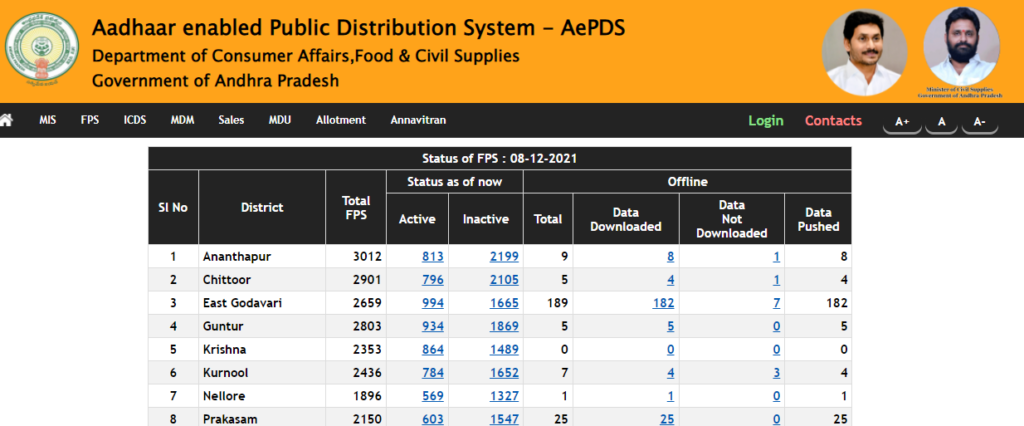Open the MDU menu
Image resolution: width=1024 pixels, height=426 pixels.
pyautogui.click(x=280, y=120)
